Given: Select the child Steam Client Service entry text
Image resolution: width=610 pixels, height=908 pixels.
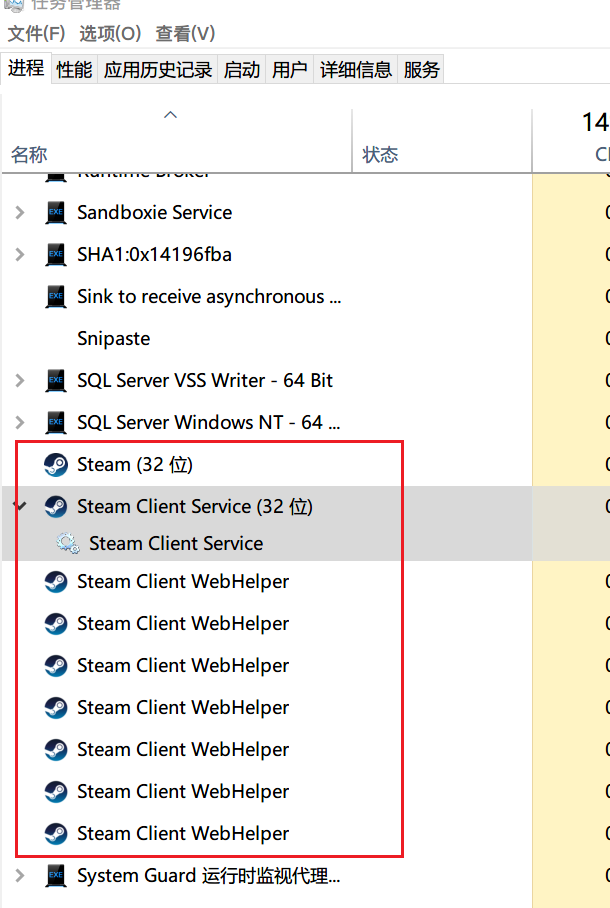Looking at the screenshot, I should pyautogui.click(x=176, y=543).
